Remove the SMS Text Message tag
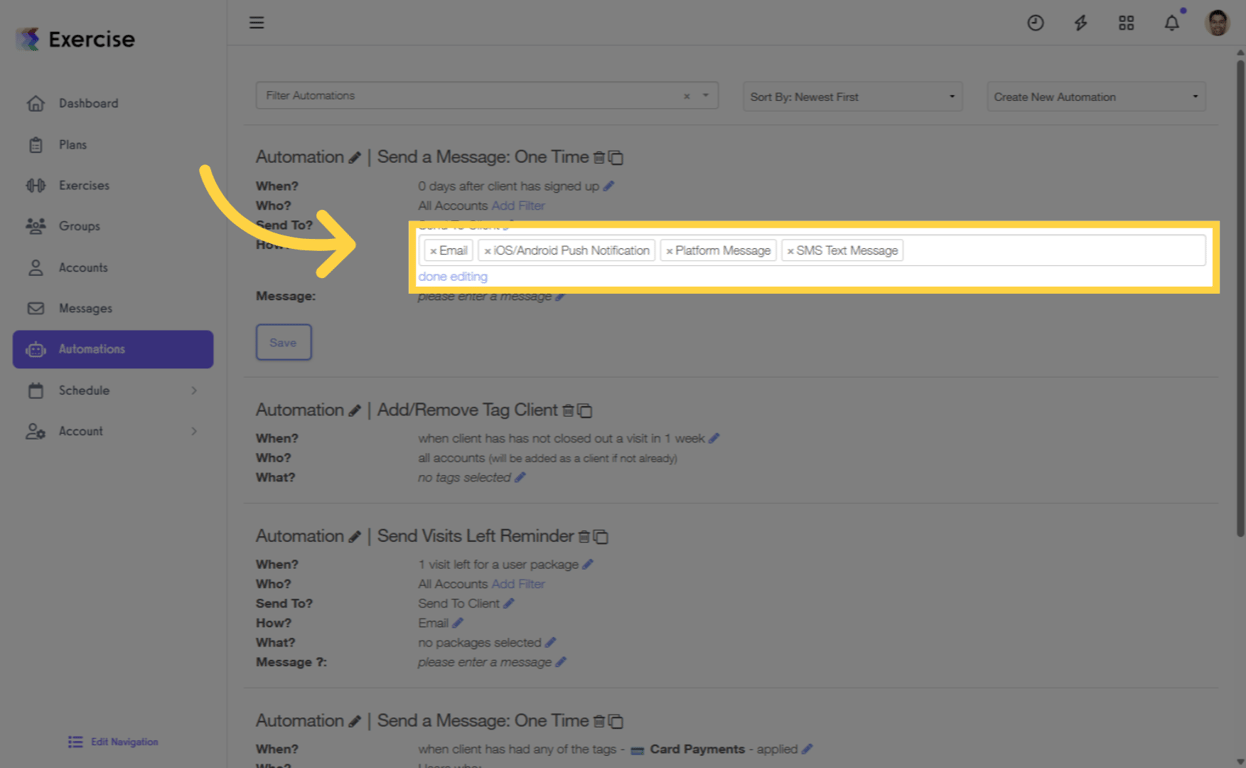The image size is (1246, 768). (790, 251)
